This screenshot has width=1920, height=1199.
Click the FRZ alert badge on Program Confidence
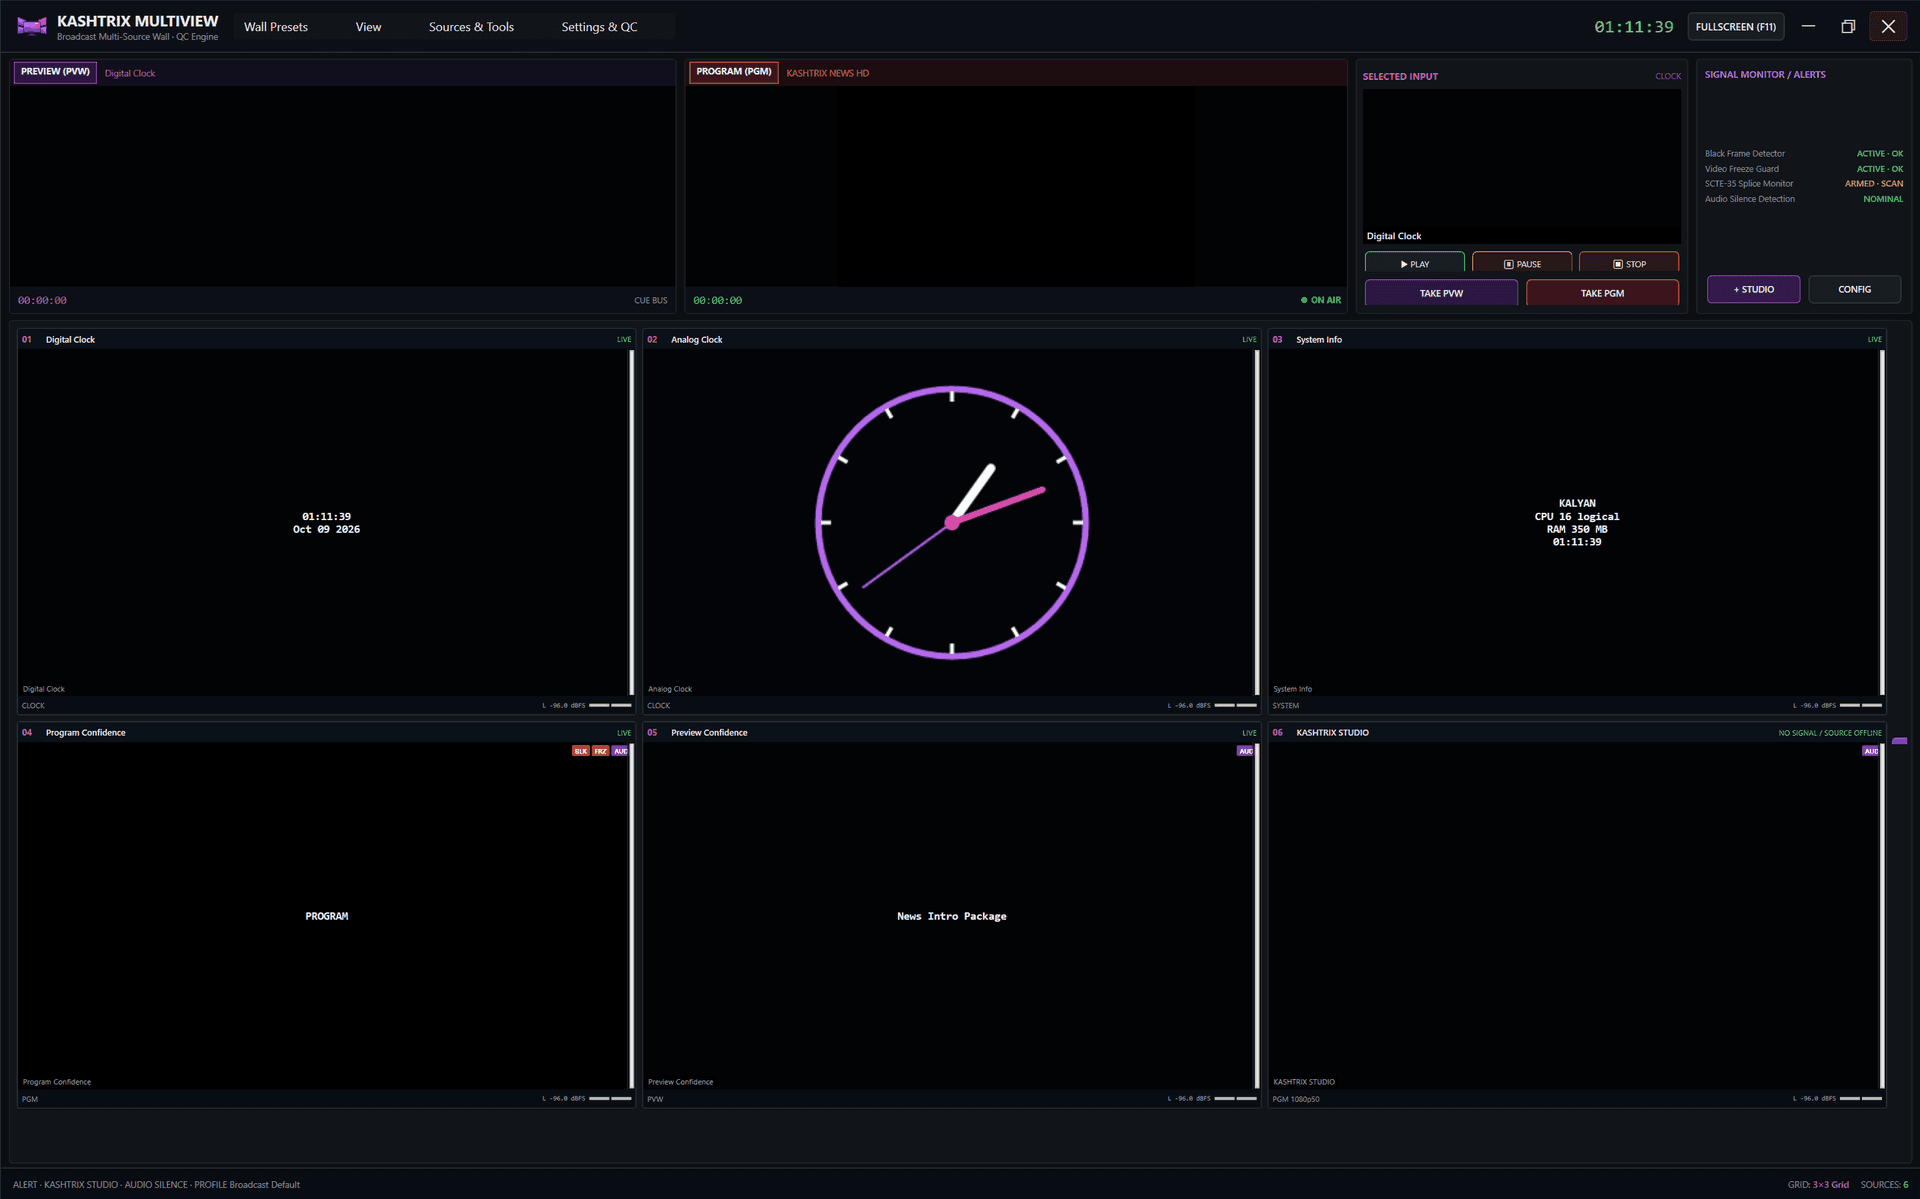(x=600, y=751)
